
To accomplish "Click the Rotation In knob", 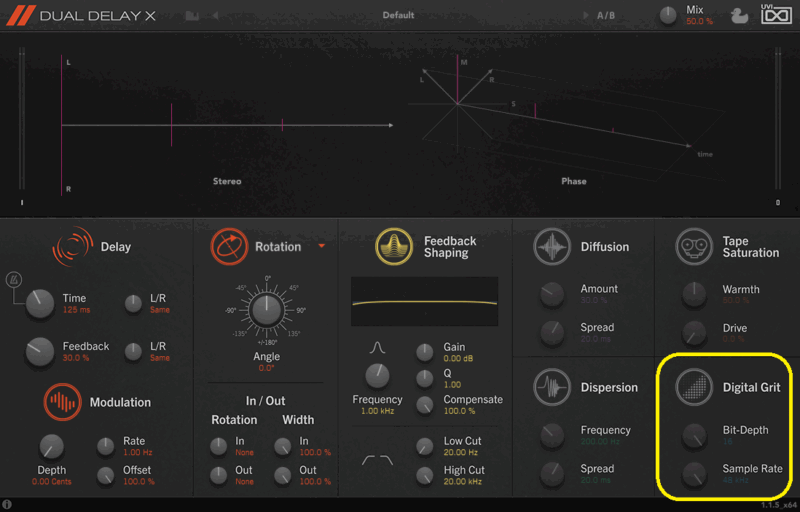I will pyautogui.click(x=218, y=446).
